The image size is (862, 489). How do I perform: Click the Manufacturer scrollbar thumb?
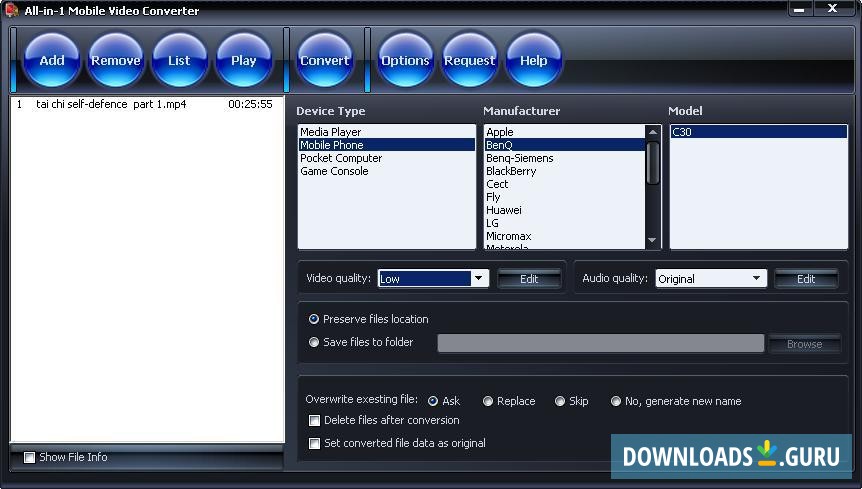point(653,163)
